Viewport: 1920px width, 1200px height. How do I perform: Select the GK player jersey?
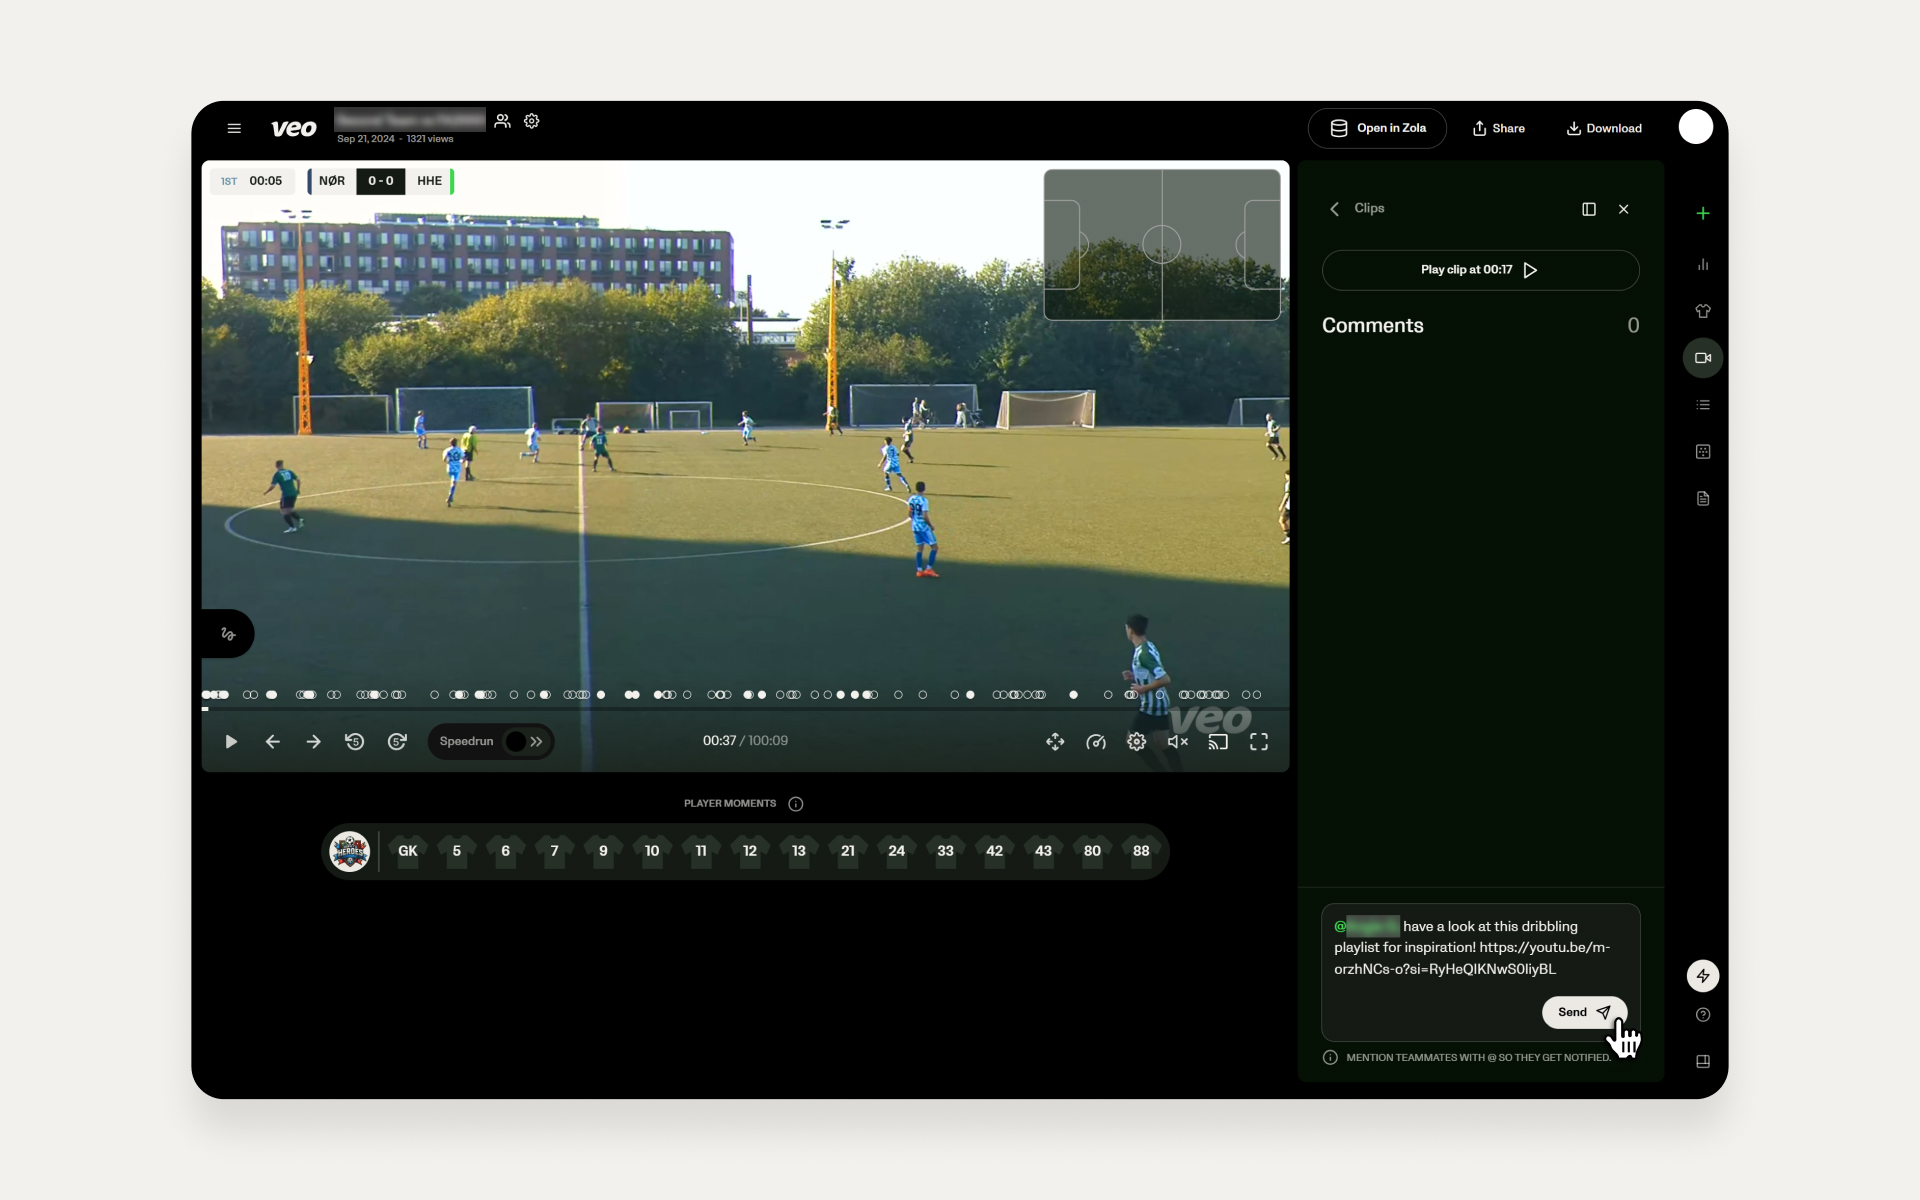pos(408,852)
